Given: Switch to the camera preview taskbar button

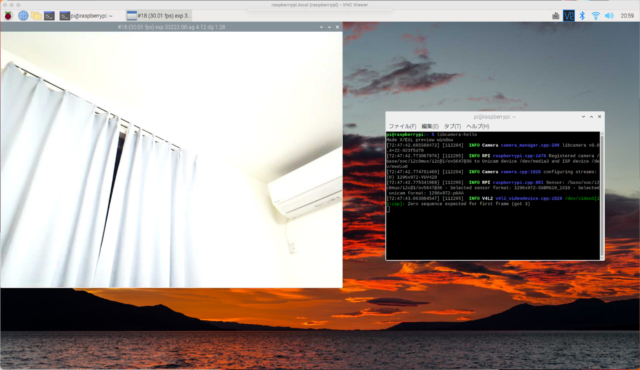Looking at the screenshot, I should (x=158, y=16).
